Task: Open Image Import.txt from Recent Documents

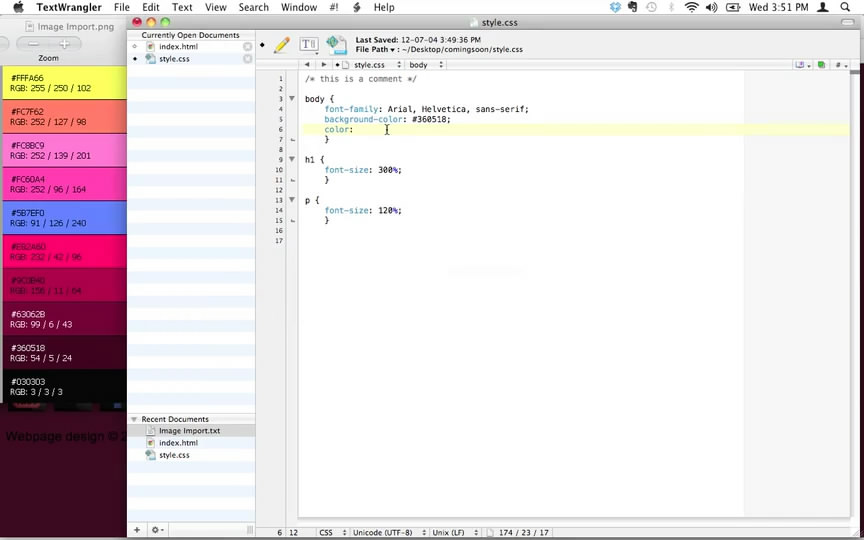Action: click(191, 431)
